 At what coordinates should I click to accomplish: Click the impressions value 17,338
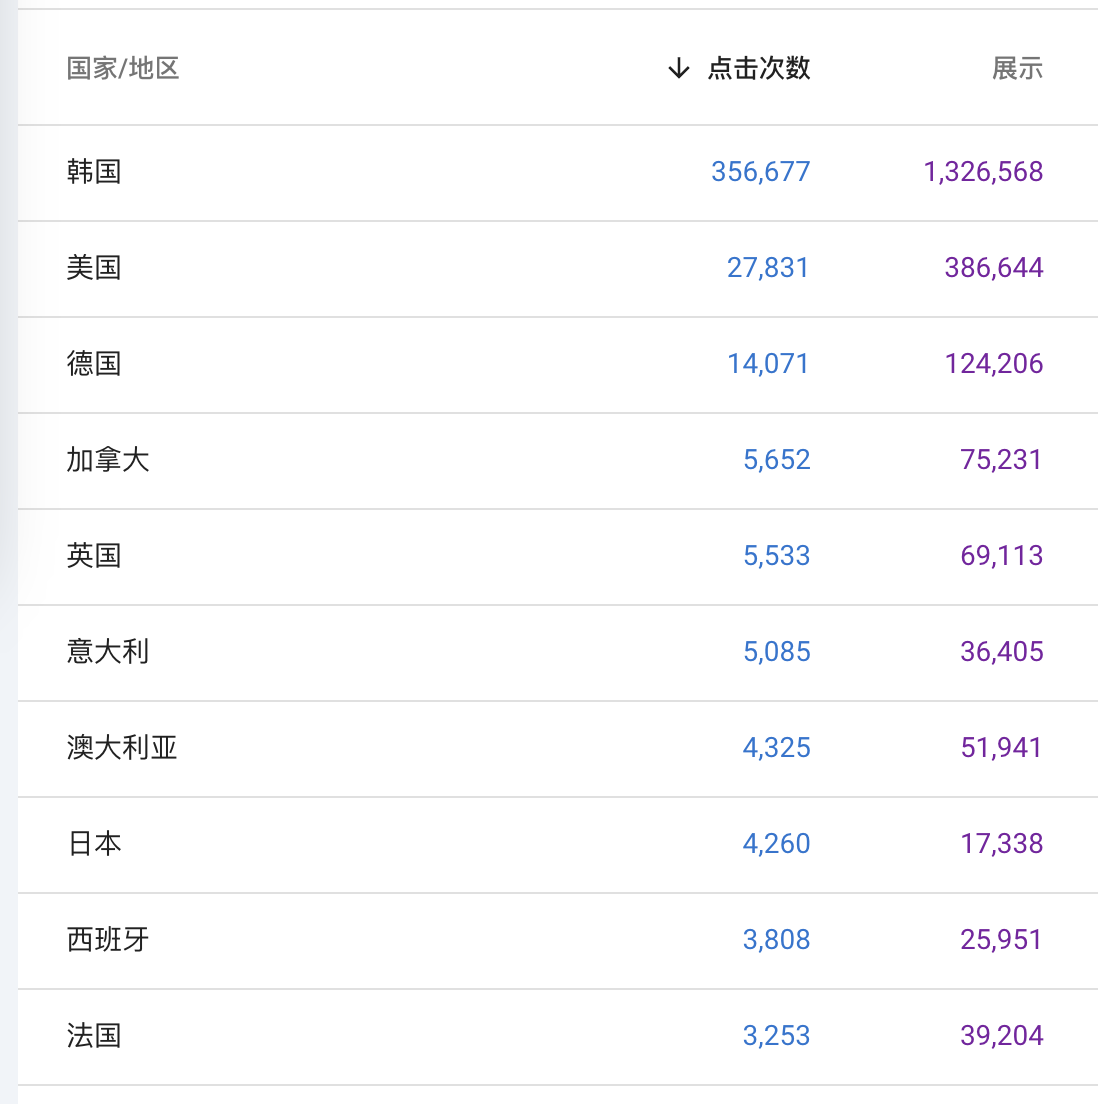(1002, 843)
